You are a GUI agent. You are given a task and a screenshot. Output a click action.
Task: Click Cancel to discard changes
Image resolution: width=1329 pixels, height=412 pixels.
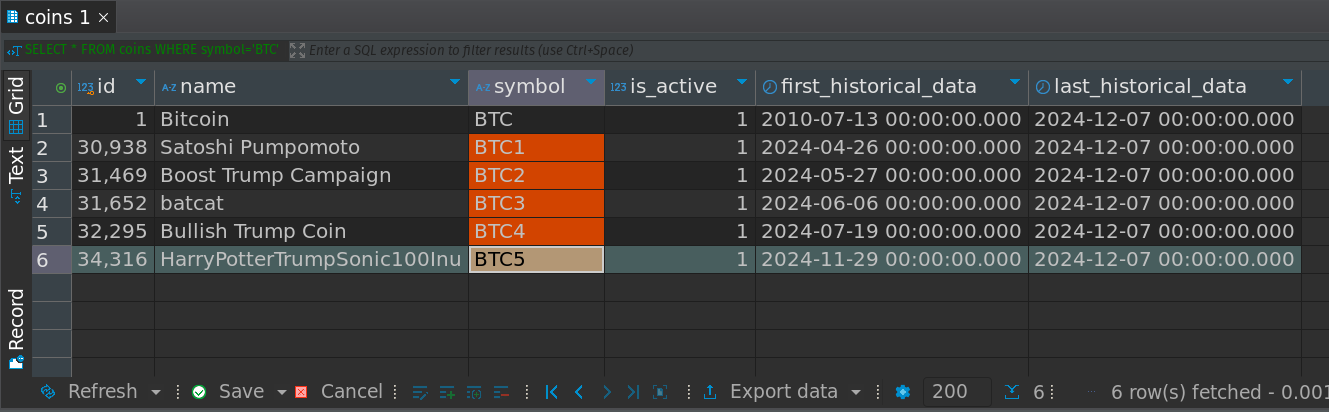[339, 392]
